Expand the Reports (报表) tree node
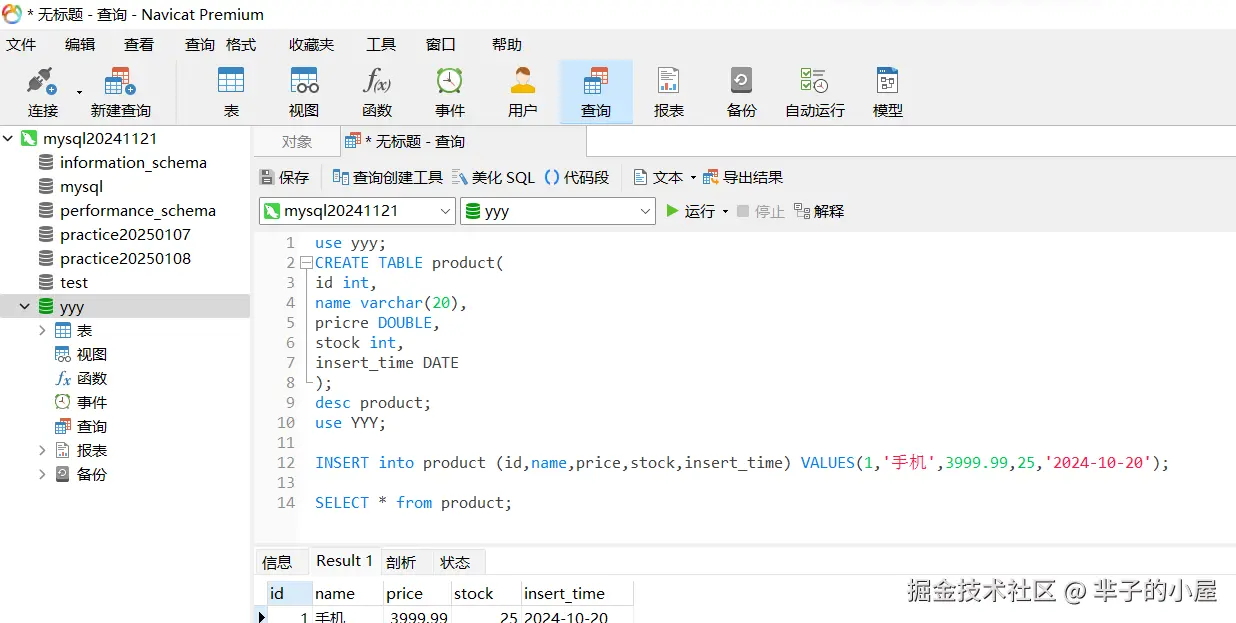The height and width of the screenshot is (623, 1236). [x=42, y=450]
